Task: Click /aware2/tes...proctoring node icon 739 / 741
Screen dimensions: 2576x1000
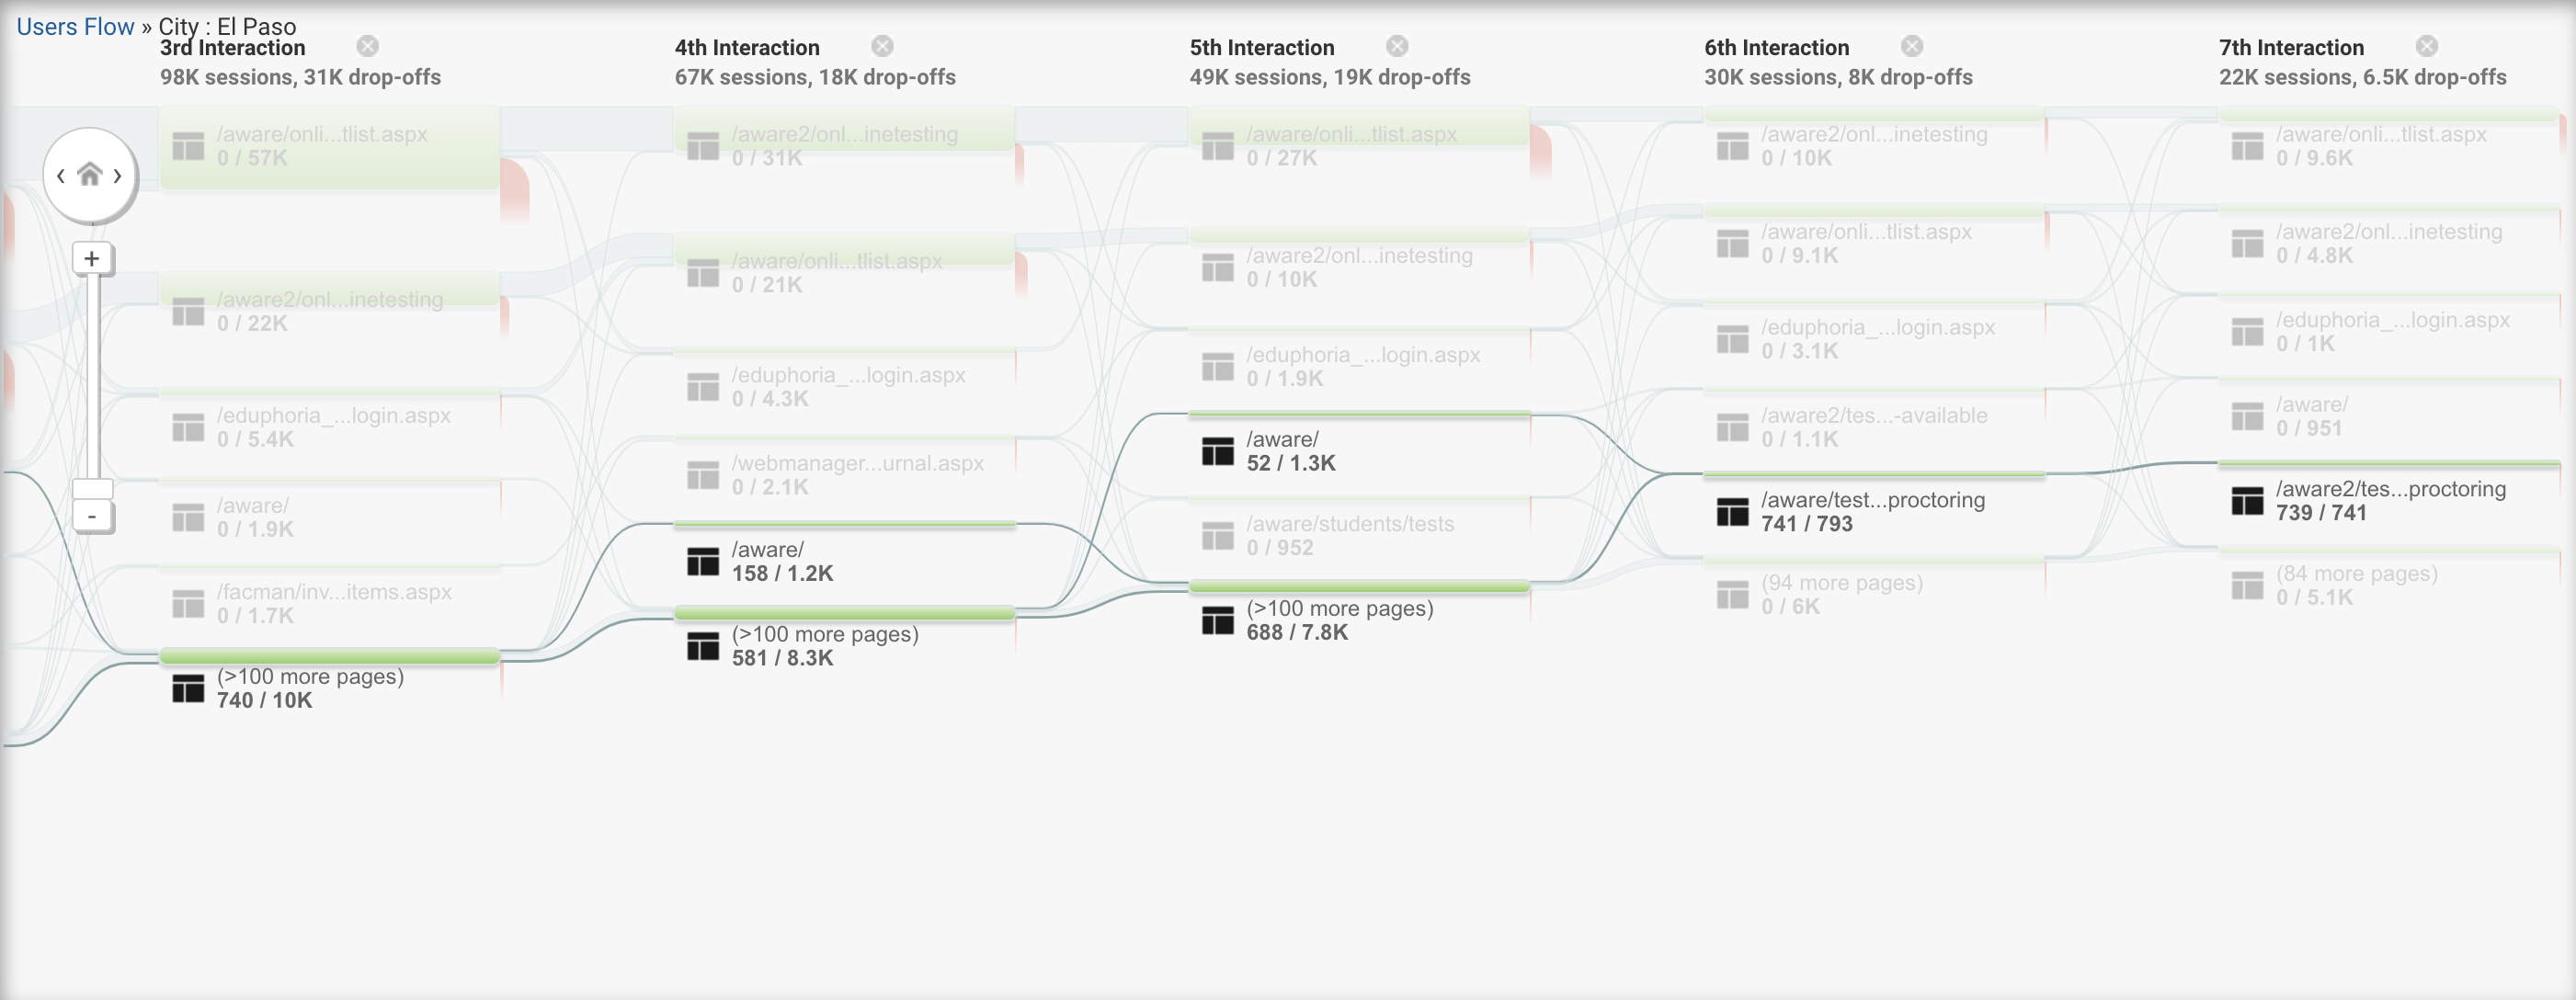Action: click(2247, 501)
